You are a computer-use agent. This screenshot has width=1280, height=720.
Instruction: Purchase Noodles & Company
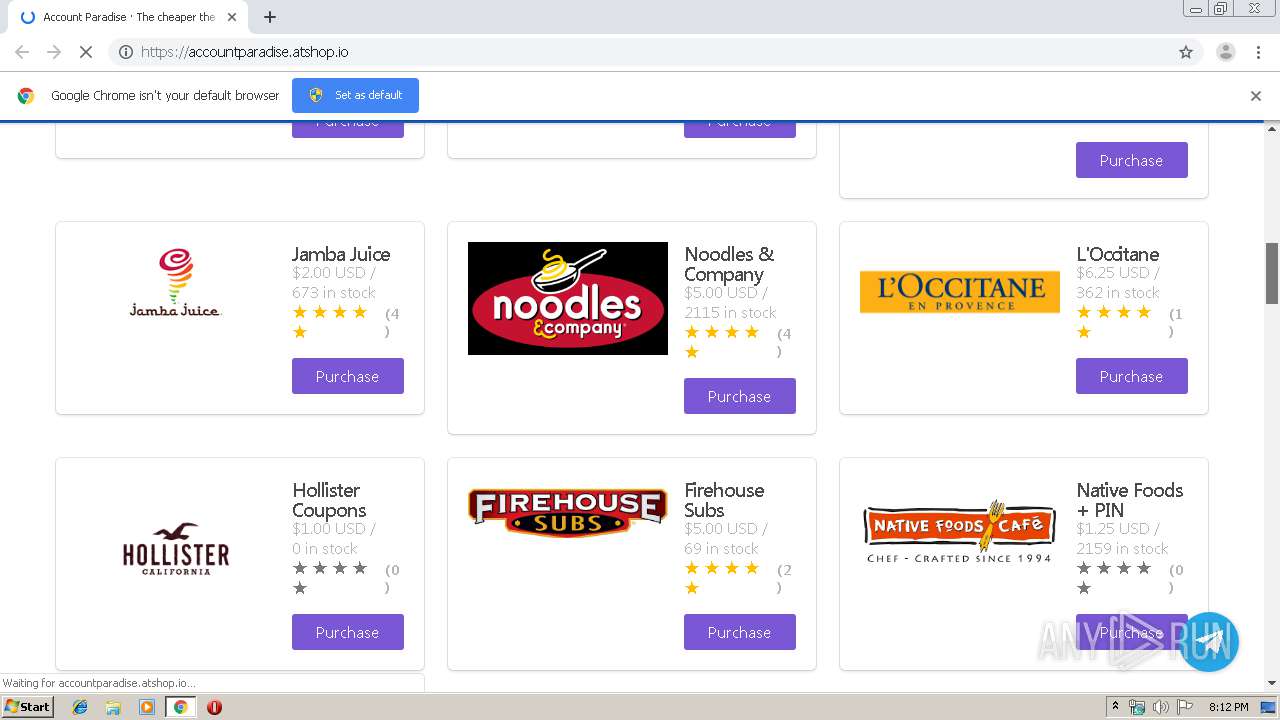(740, 396)
